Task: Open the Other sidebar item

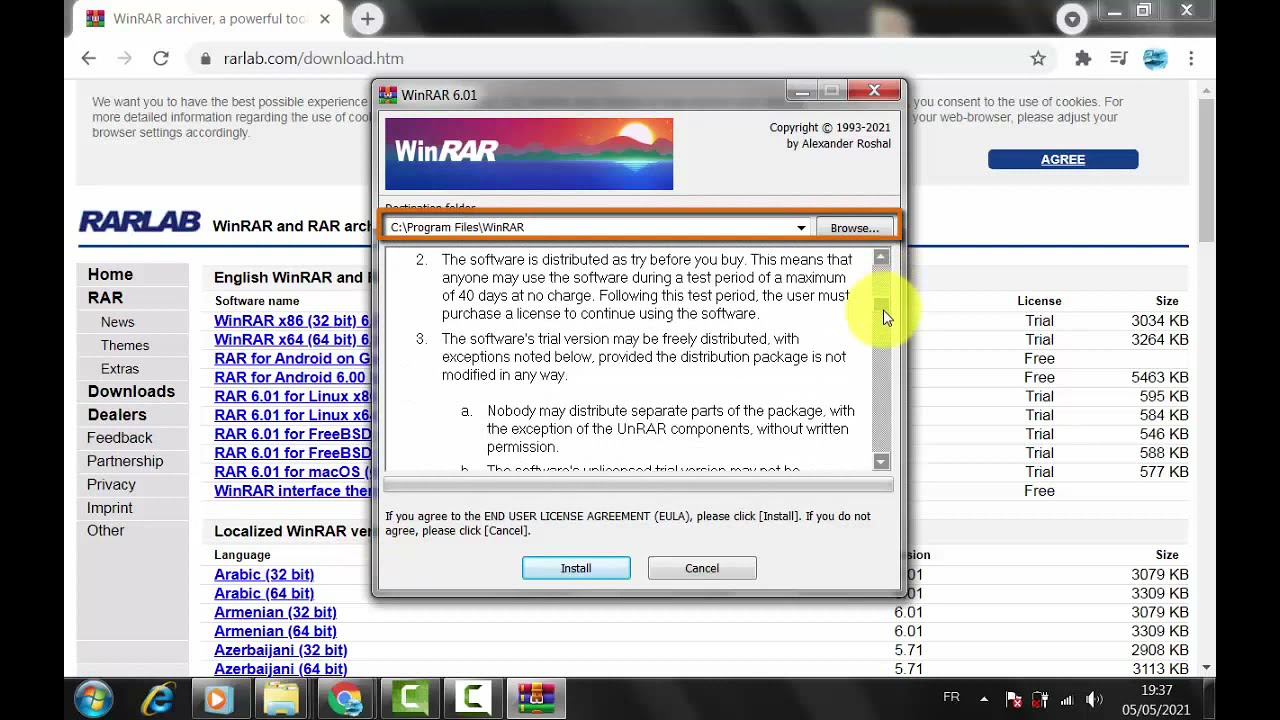Action: [x=106, y=530]
